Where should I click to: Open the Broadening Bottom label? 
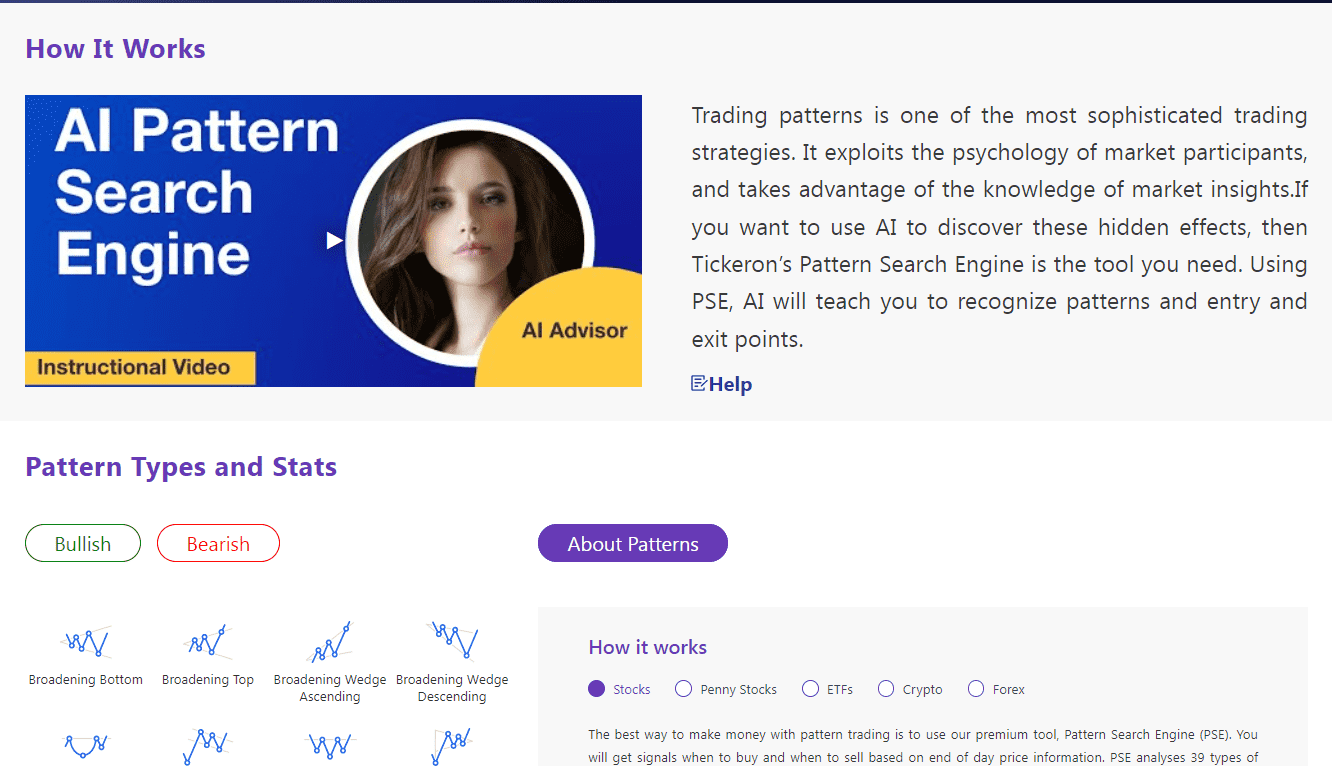coord(86,680)
